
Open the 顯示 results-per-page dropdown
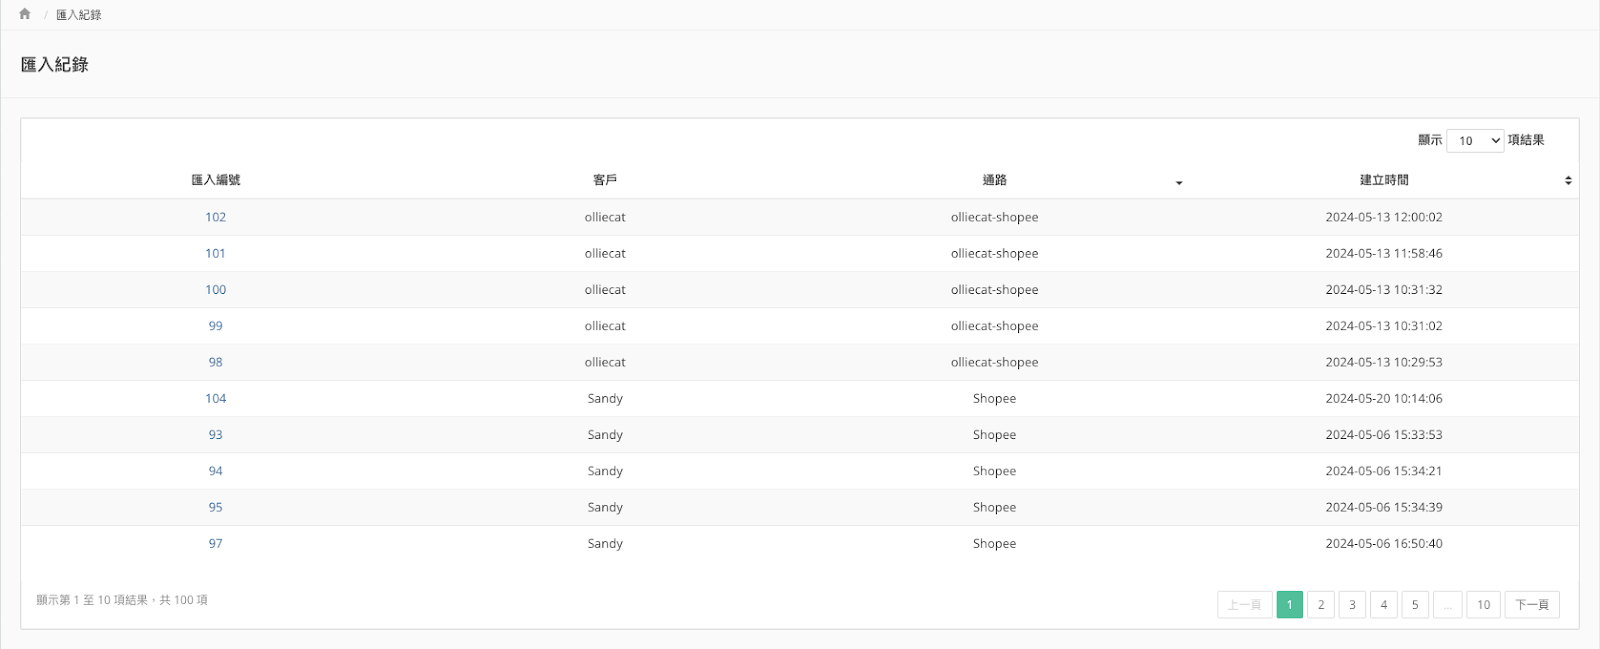point(1475,141)
